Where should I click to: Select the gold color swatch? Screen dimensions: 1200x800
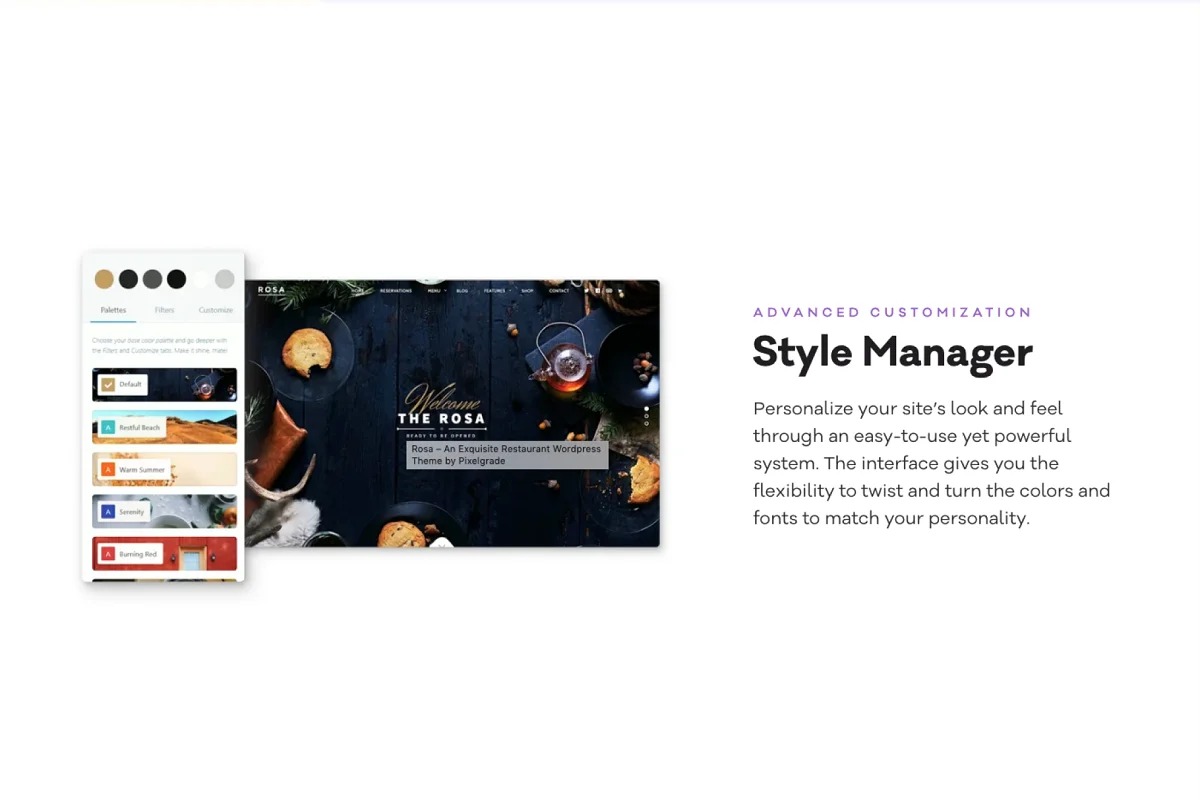(x=104, y=279)
